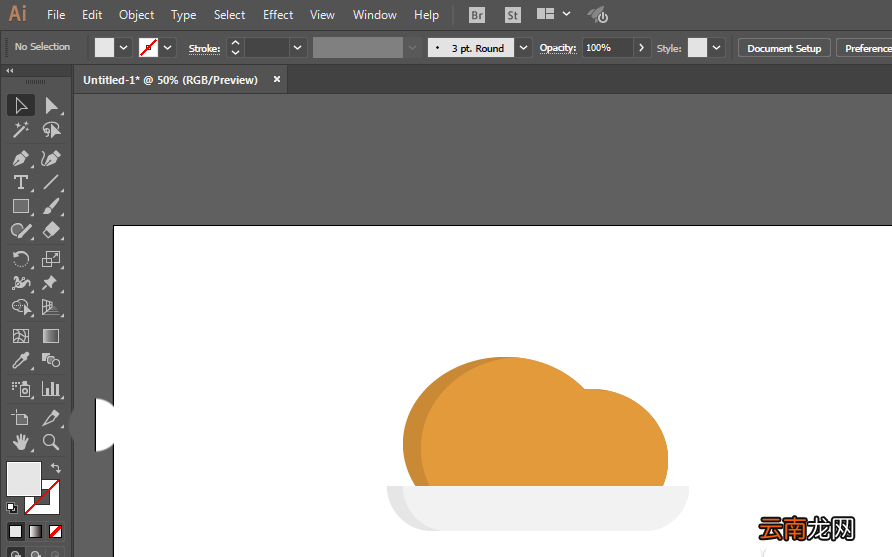Switch to the Untitled-1 document tab

tap(170, 80)
